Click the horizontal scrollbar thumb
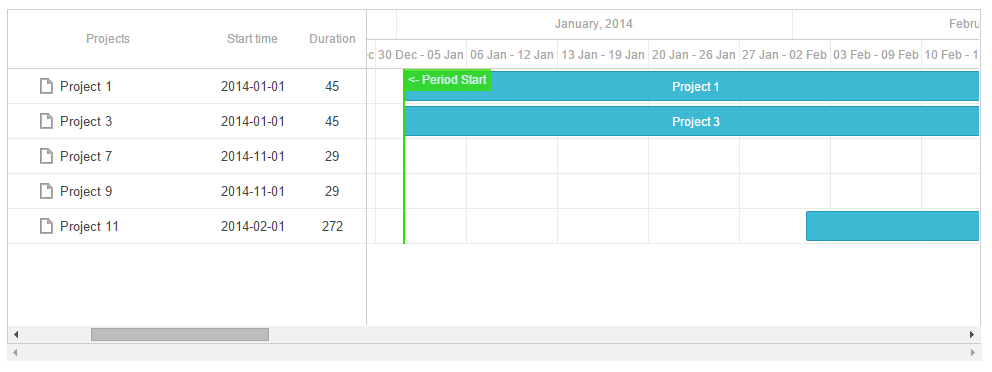992x372 pixels. pyautogui.click(x=180, y=335)
